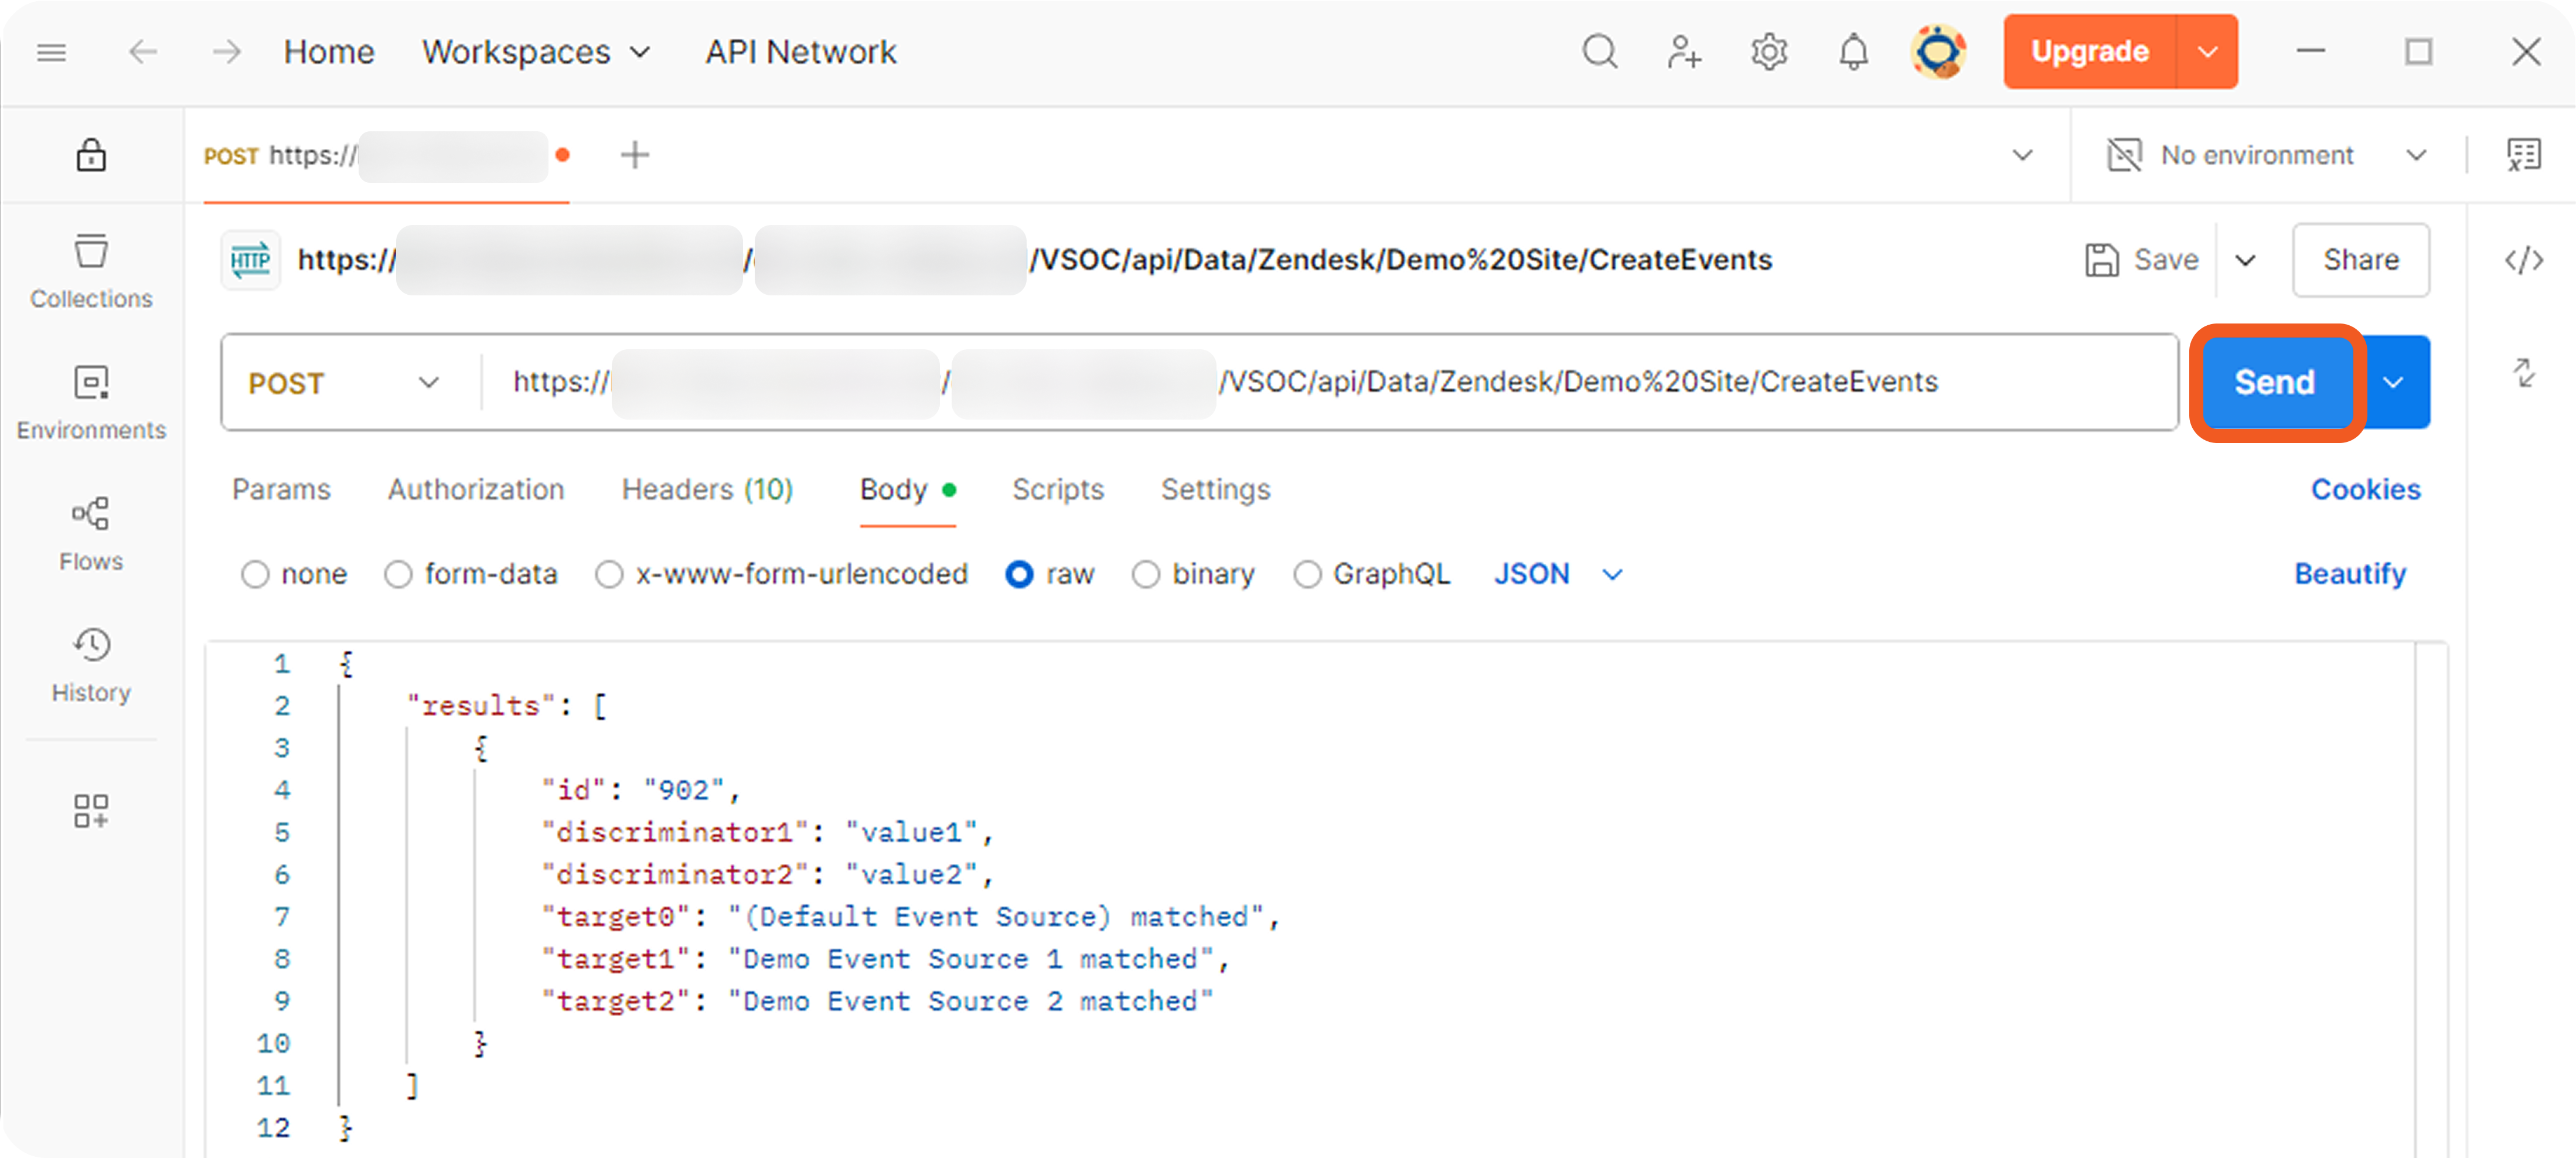Click the search magnifier icon
The height and width of the screenshot is (1158, 2576).
pyautogui.click(x=1600, y=51)
